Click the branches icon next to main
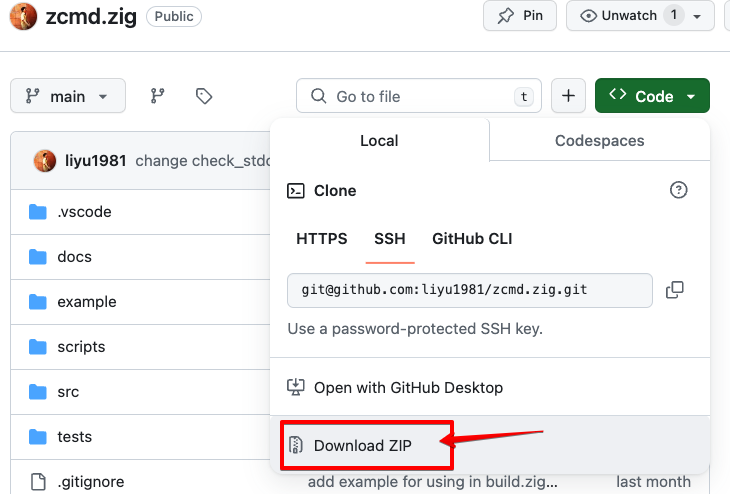Viewport: 730px width, 494px height. [157, 96]
